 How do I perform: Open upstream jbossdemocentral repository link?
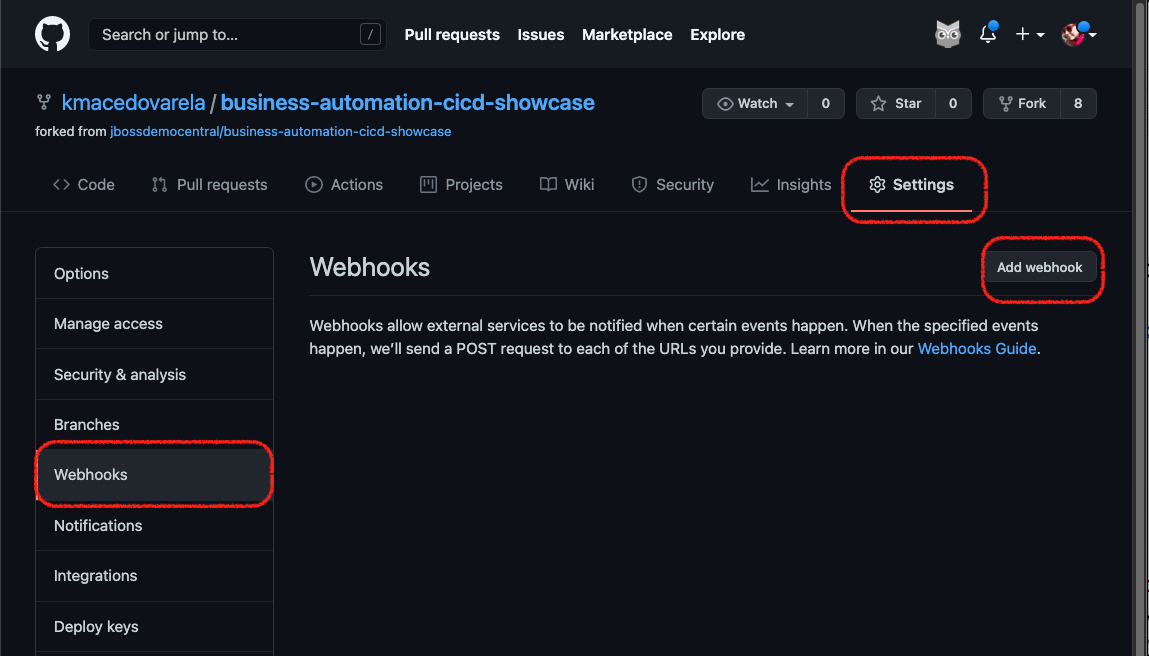pos(281,132)
